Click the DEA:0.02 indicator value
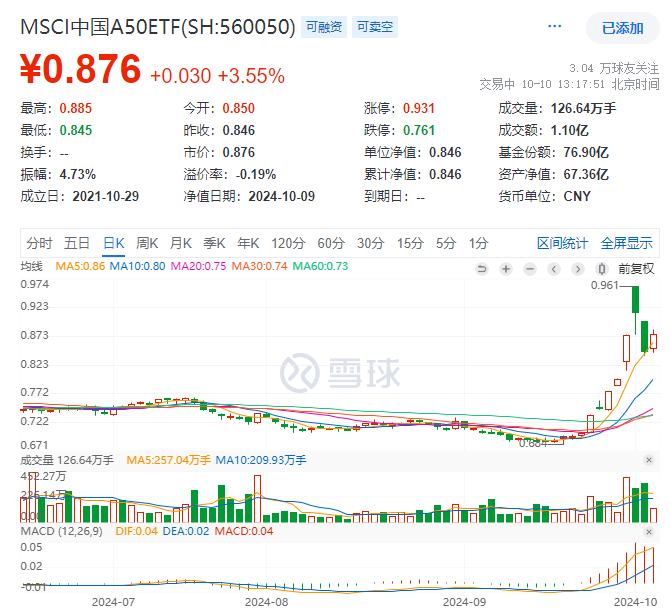The height and width of the screenshot is (615, 671). pos(186,532)
